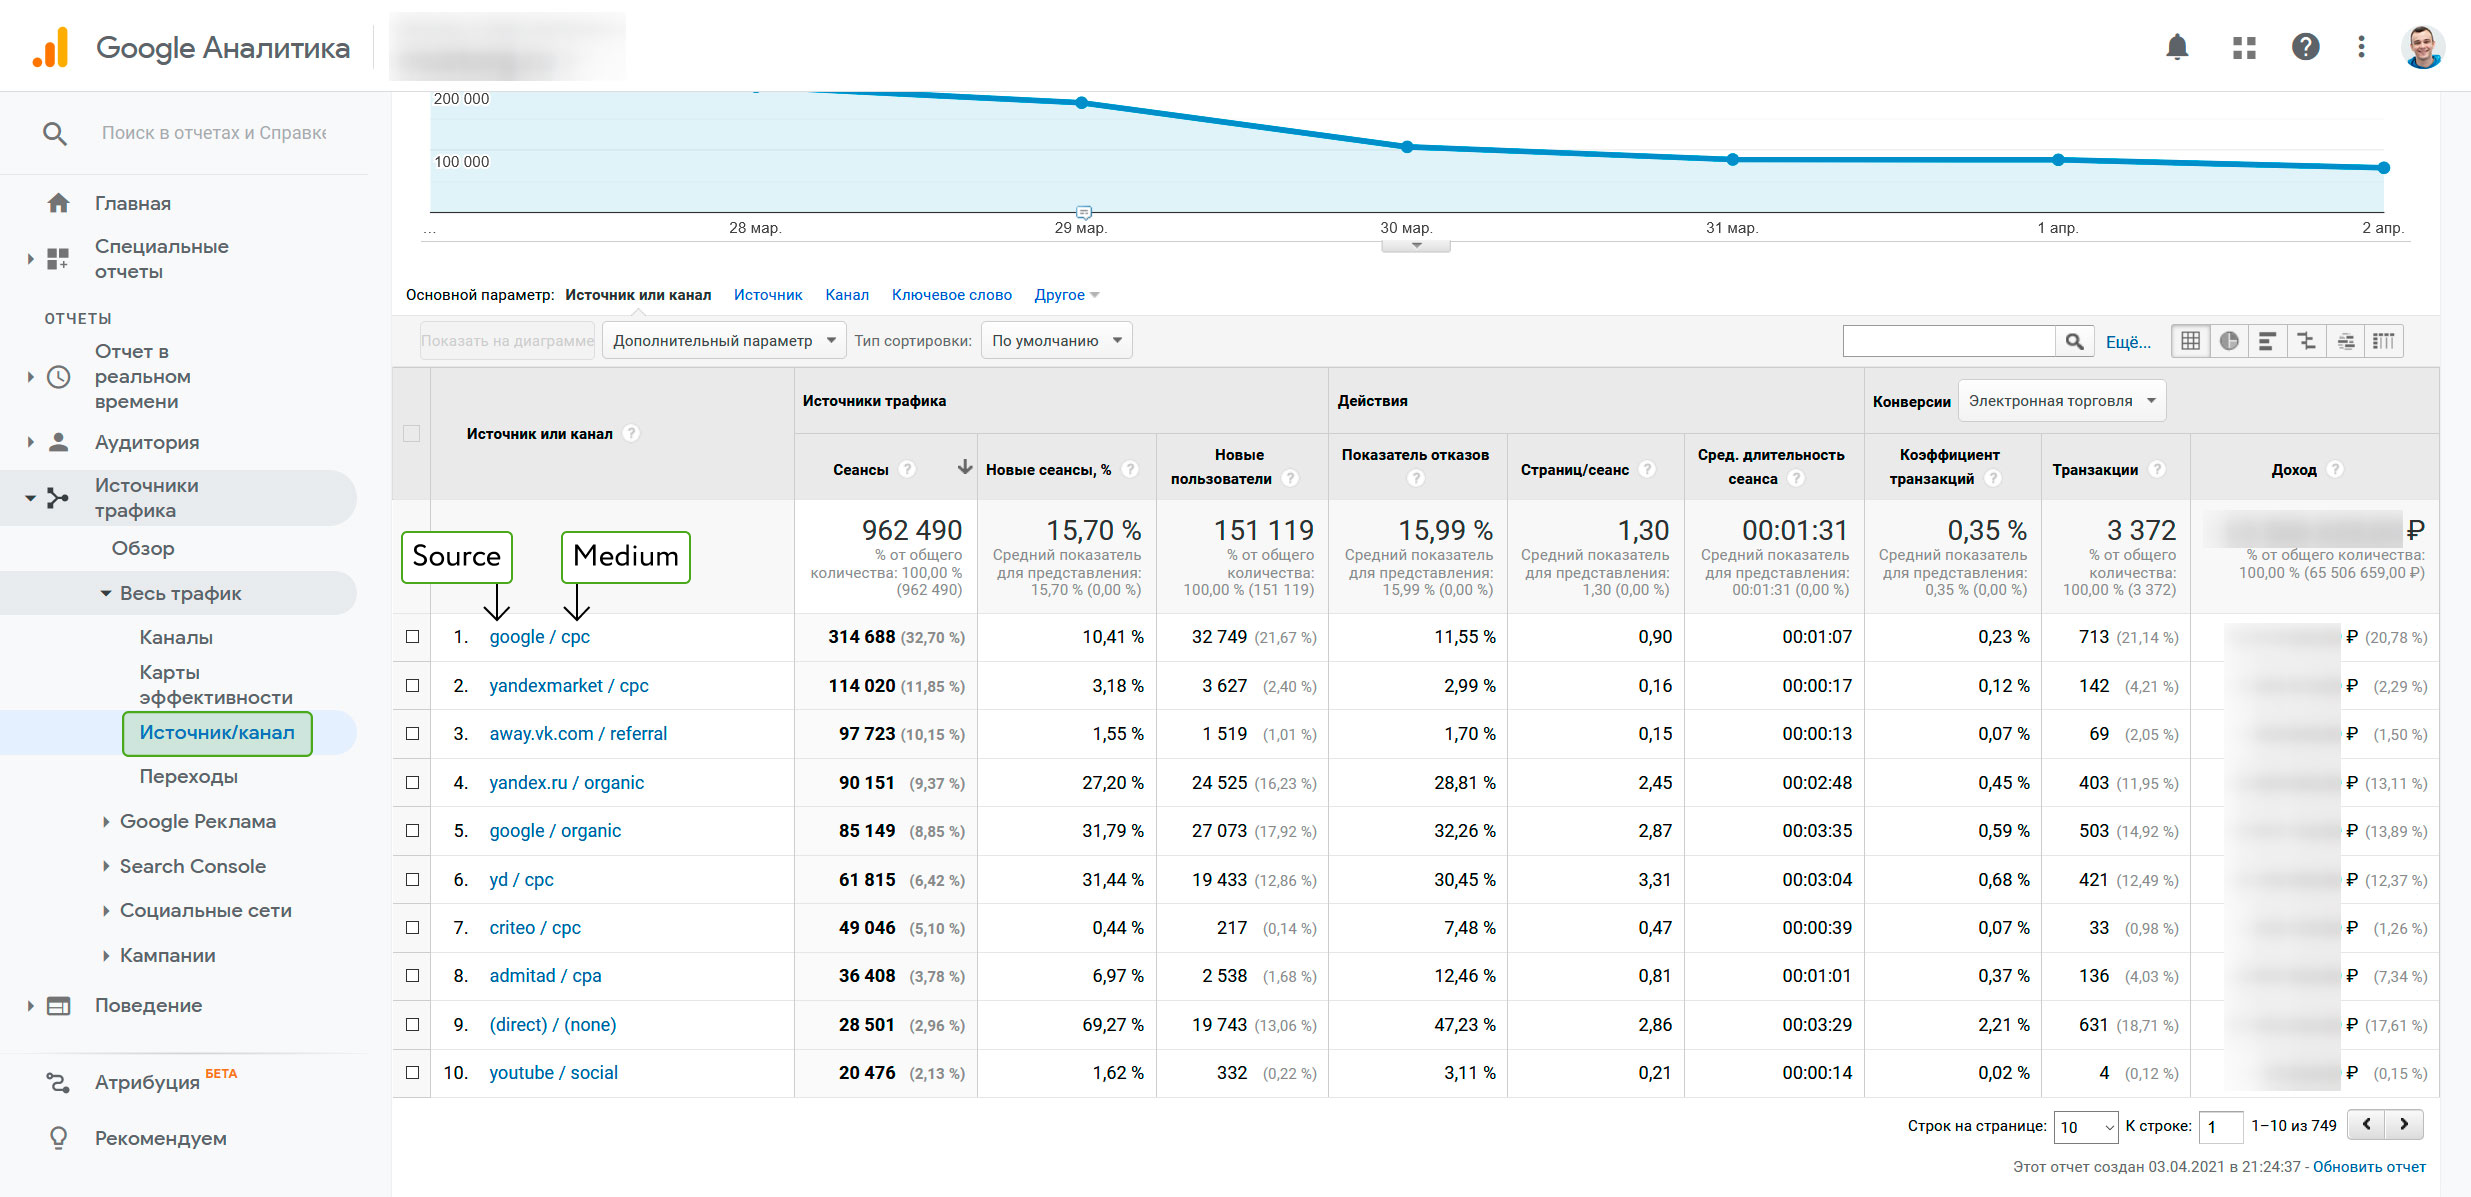This screenshot has width=2471, height=1197.
Task: Open the Каналы report in sidebar
Action: (x=176, y=638)
